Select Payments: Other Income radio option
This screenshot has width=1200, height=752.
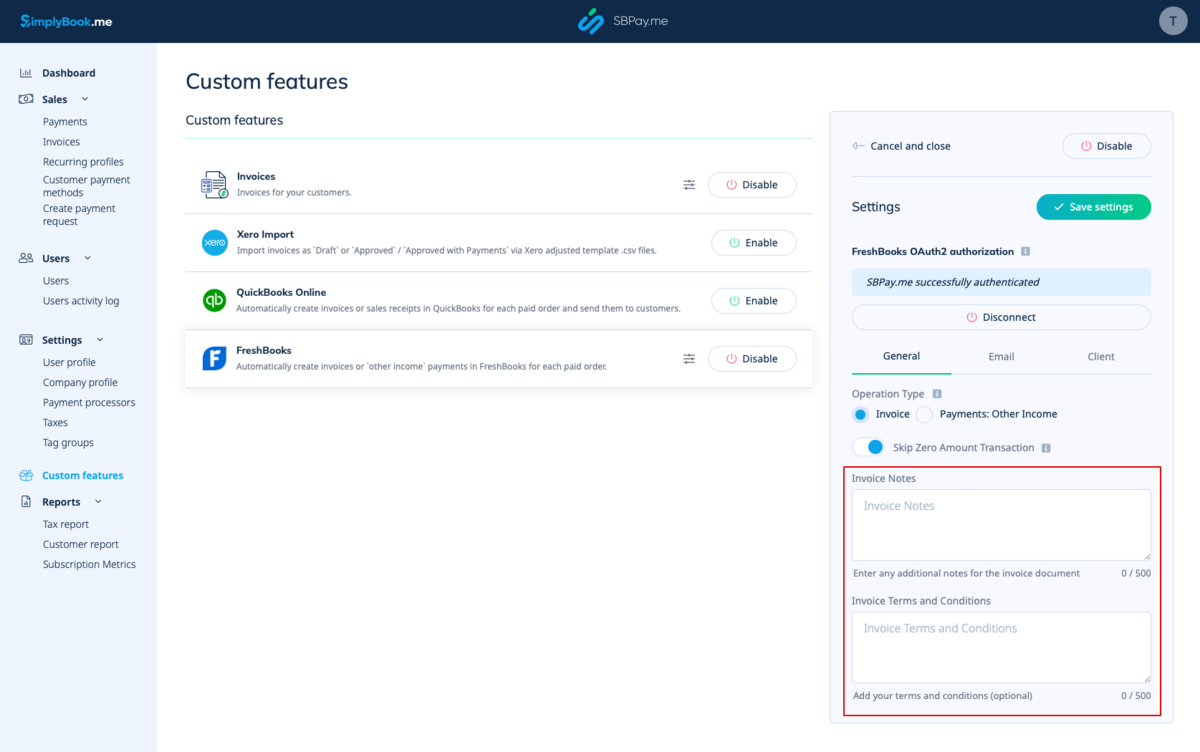point(925,414)
